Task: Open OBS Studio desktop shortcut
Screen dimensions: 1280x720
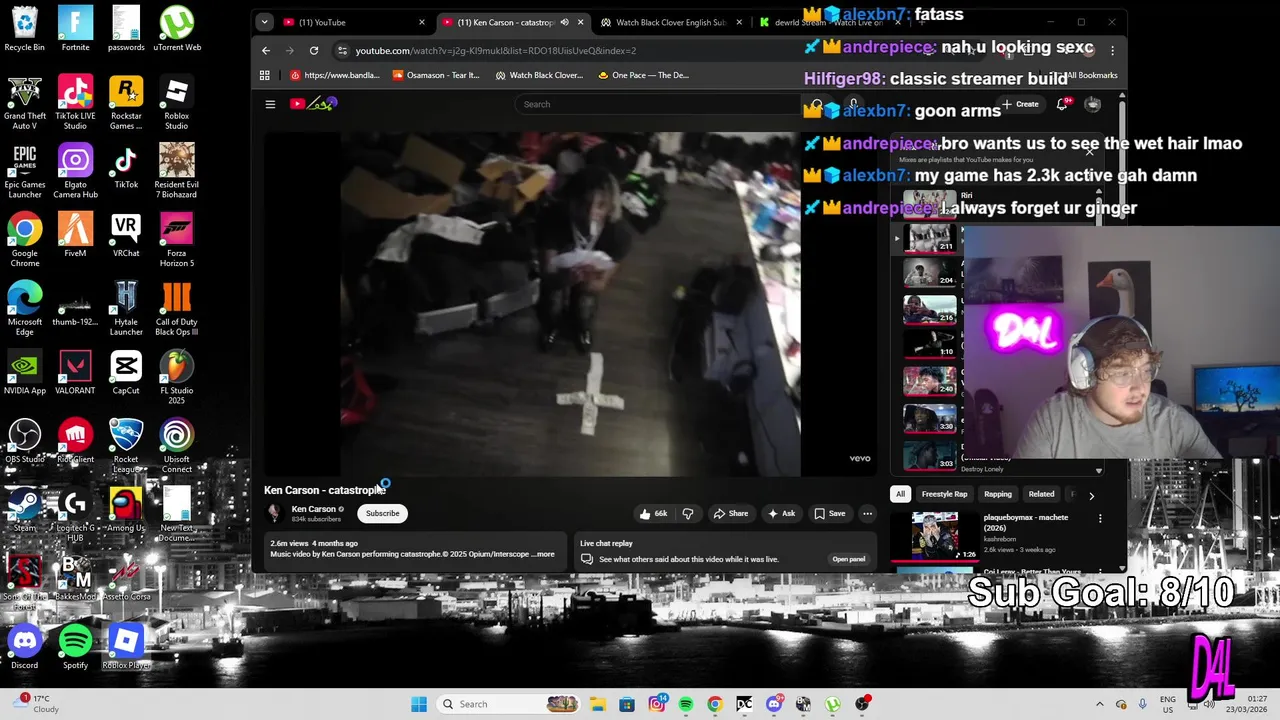Action: (x=25, y=442)
